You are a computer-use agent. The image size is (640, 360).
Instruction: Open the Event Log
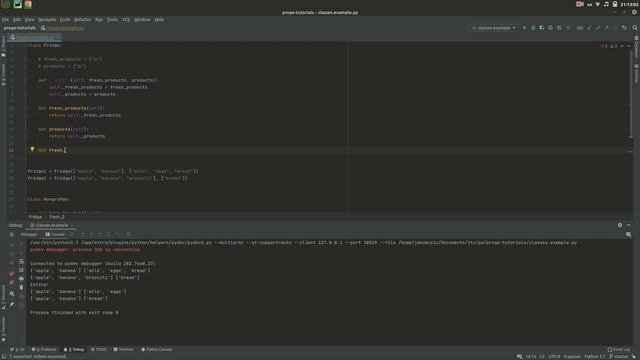click(x=619, y=349)
